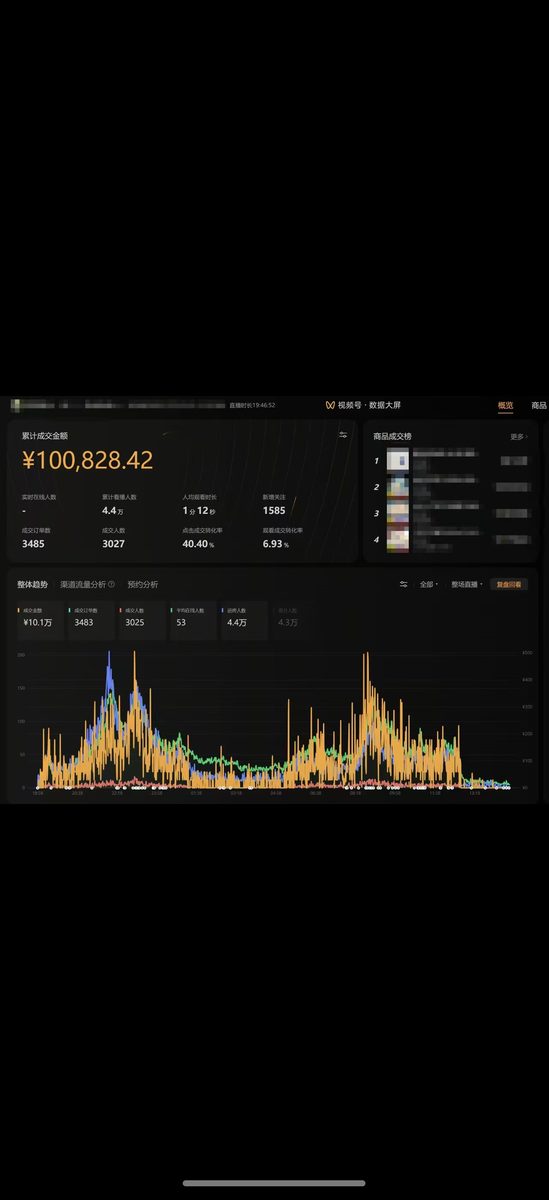This screenshot has width=549, height=1200.
Task: Toggle the 4.4万 metric card
Action: (x=244, y=620)
